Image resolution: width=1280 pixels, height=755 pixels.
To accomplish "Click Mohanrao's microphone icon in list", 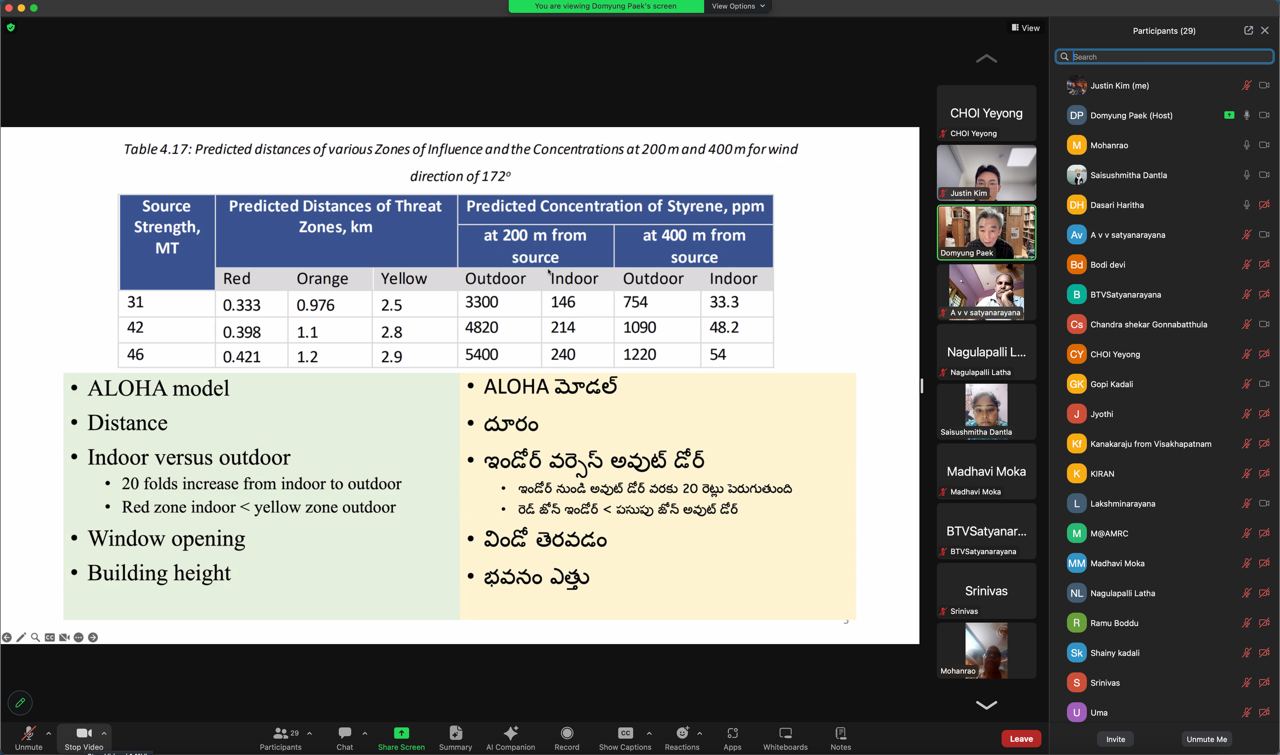I will (x=1247, y=146).
